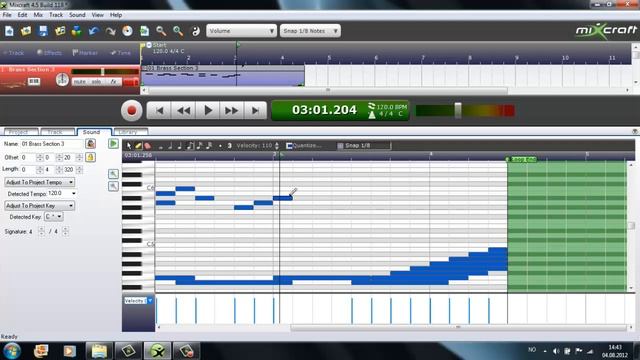The width and height of the screenshot is (640, 360).
Task: Toggle the Snap 1/8 grid button in piano roll
Action: coord(364,145)
